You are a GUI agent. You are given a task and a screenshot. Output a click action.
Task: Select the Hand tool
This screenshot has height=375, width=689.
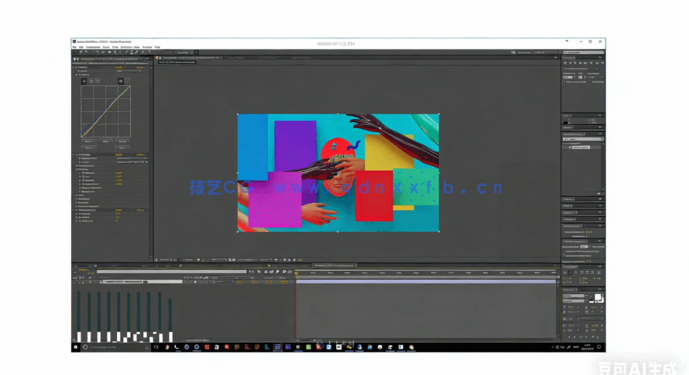pos(81,52)
